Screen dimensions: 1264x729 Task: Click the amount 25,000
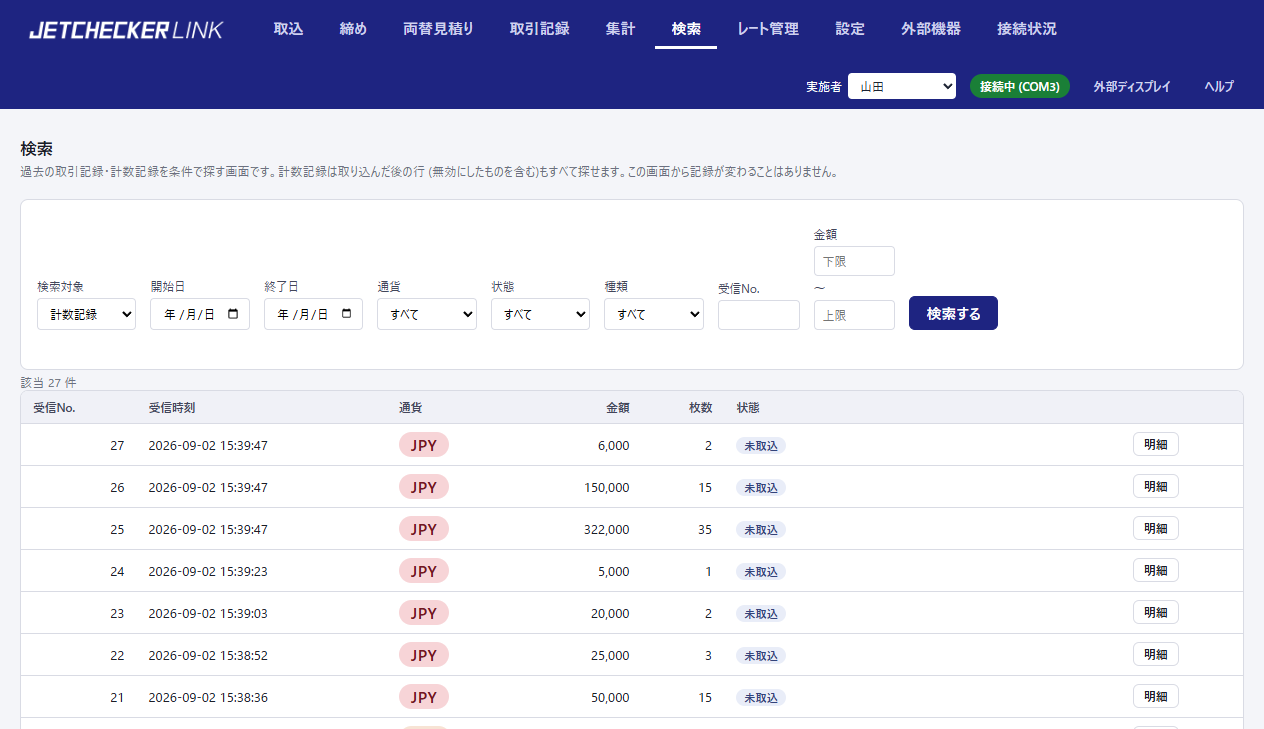point(610,655)
